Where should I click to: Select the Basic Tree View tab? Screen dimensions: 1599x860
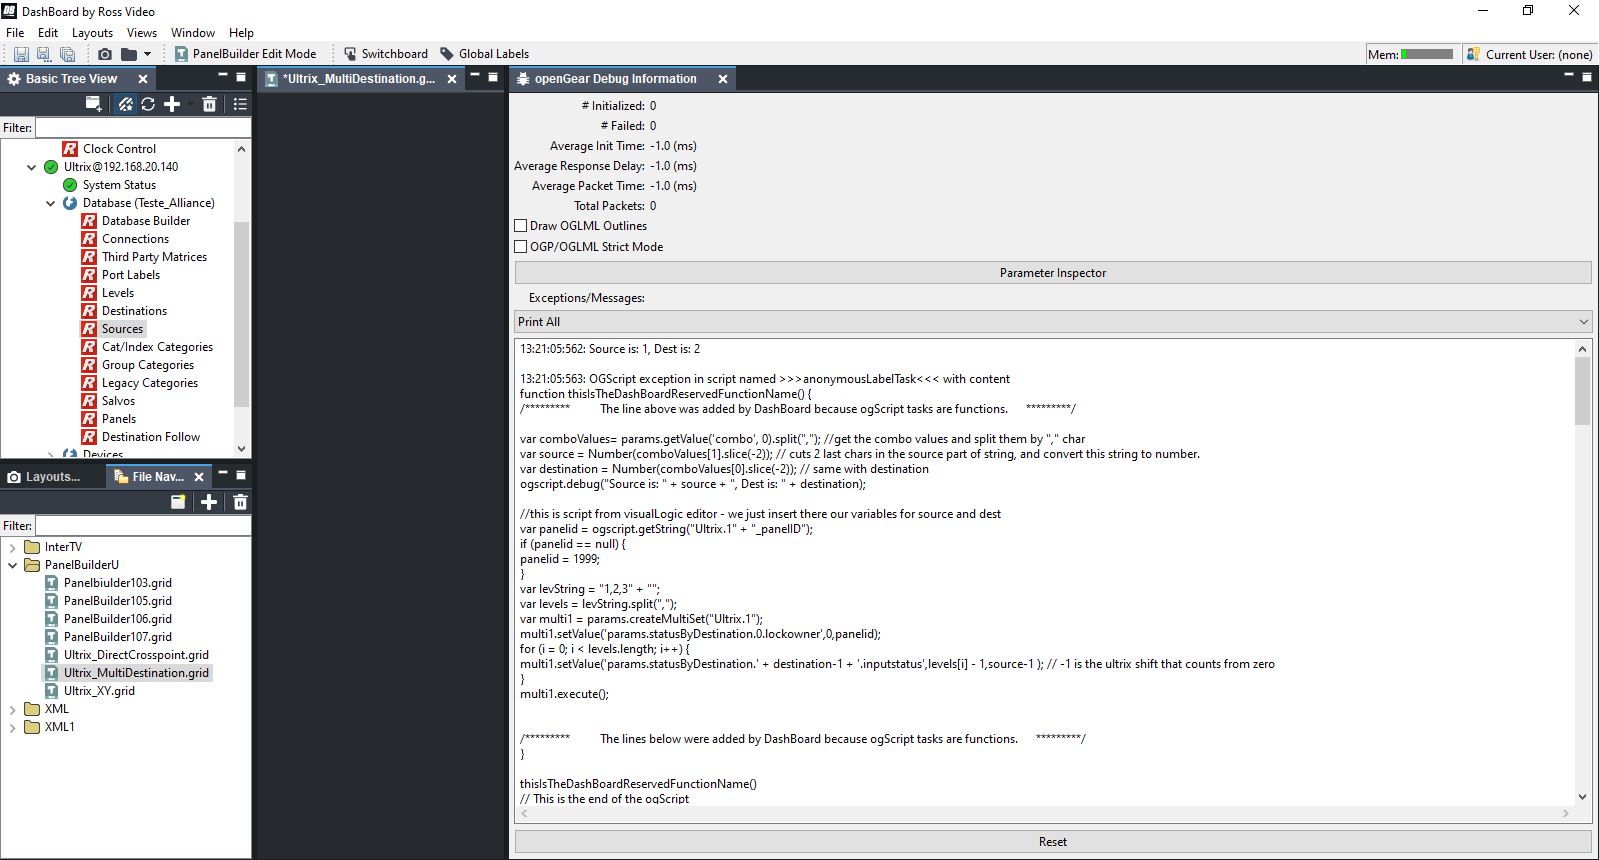pos(70,79)
